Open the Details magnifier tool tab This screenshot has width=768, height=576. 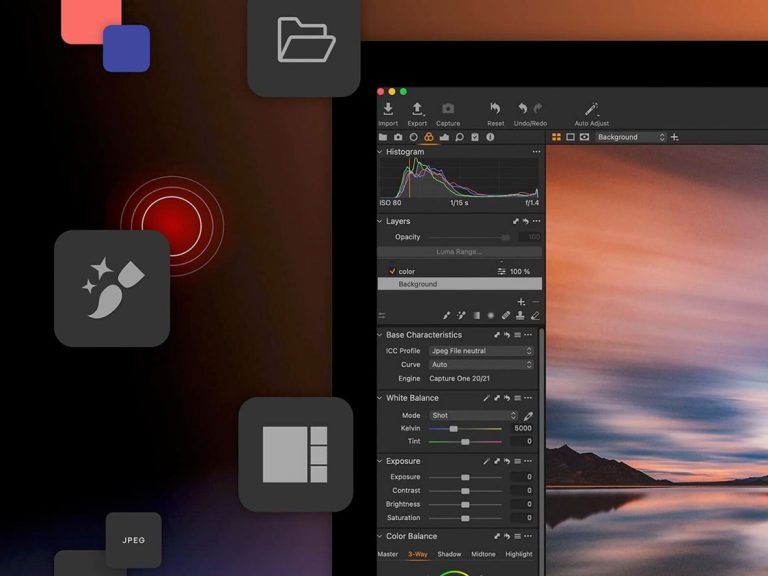point(459,137)
